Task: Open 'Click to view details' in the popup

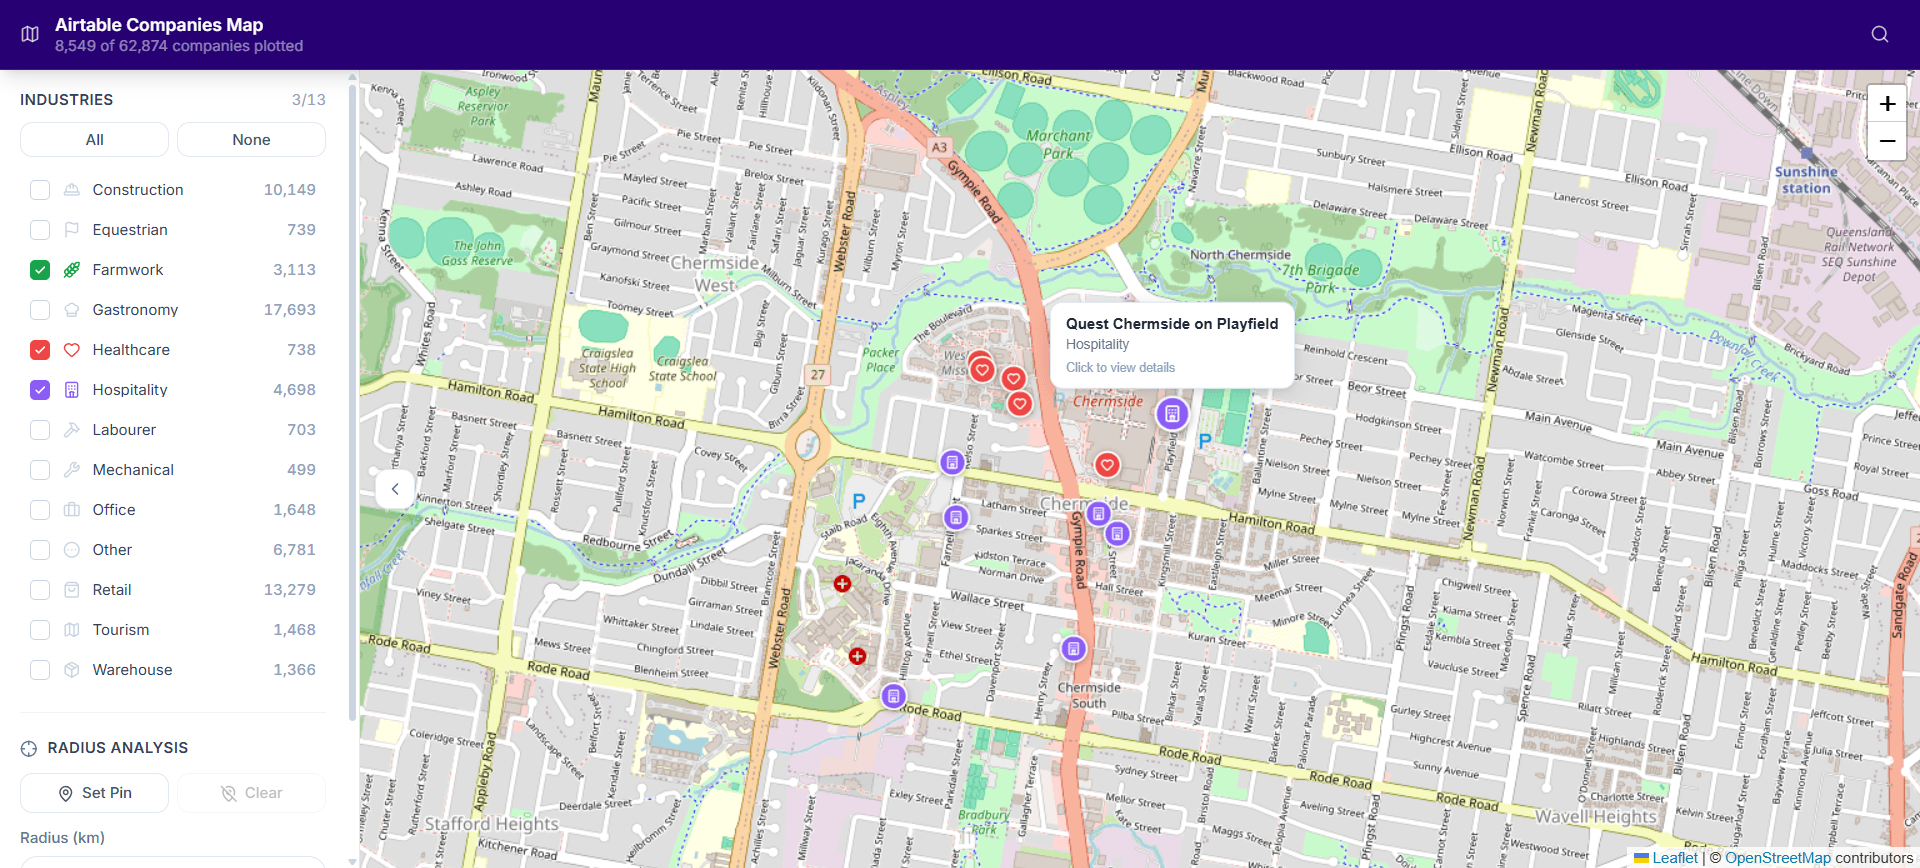Action: pos(1120,368)
